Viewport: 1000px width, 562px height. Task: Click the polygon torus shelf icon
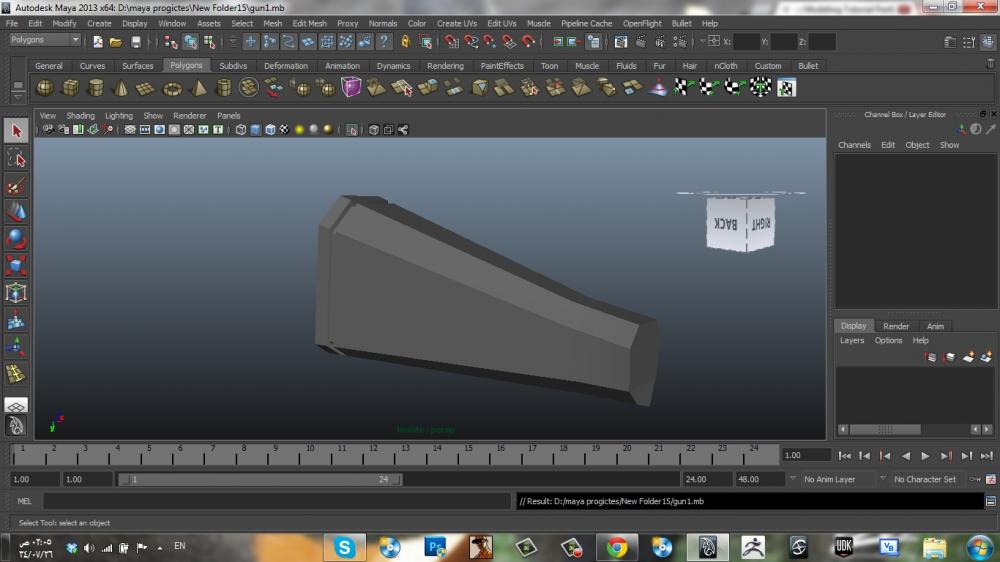(x=172, y=88)
